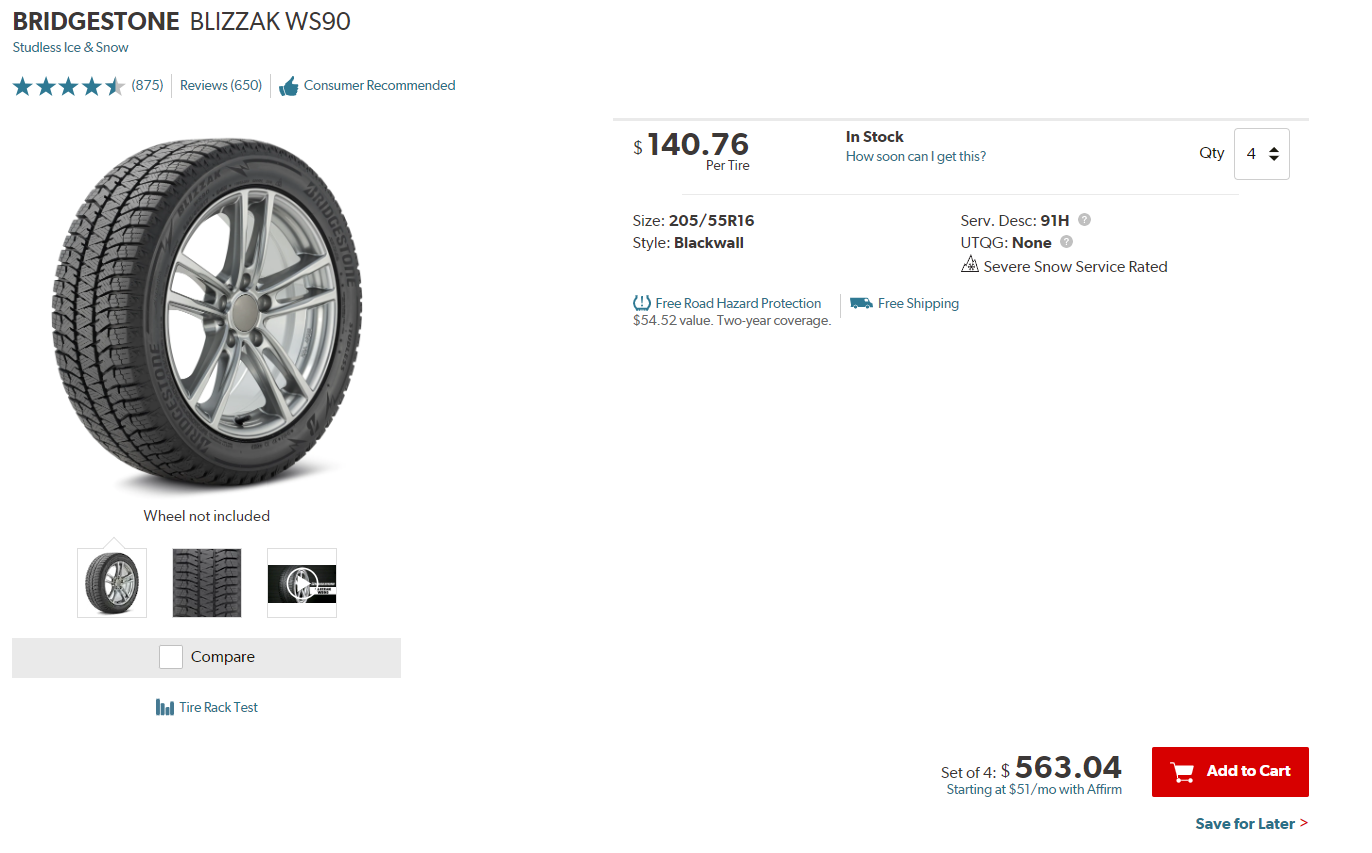
Task: Select the tread pattern thumbnail
Action: pyautogui.click(x=207, y=583)
